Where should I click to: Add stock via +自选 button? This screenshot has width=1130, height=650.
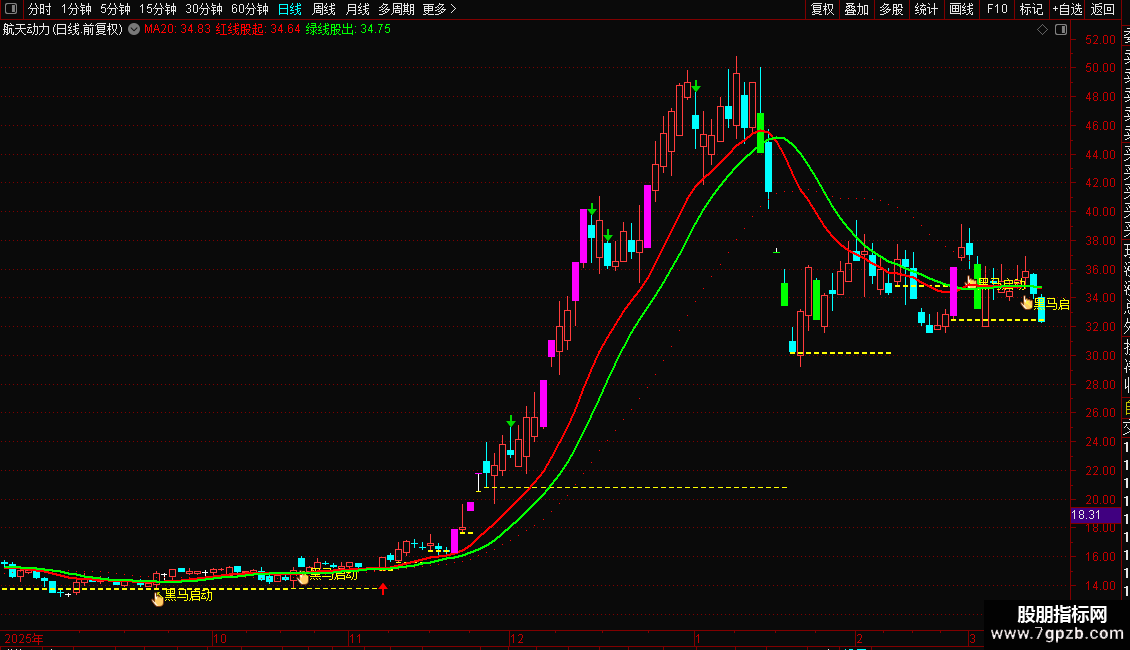[x=1067, y=9]
